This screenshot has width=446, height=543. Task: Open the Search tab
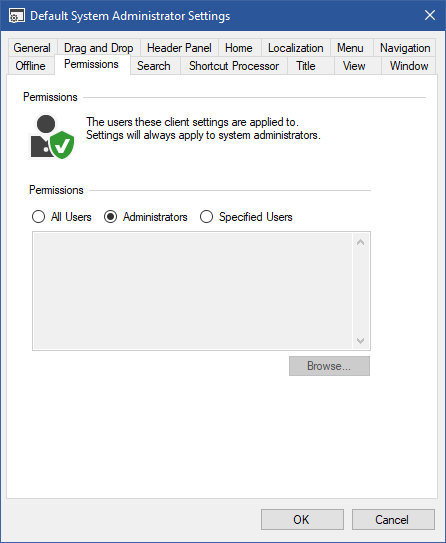click(x=154, y=66)
